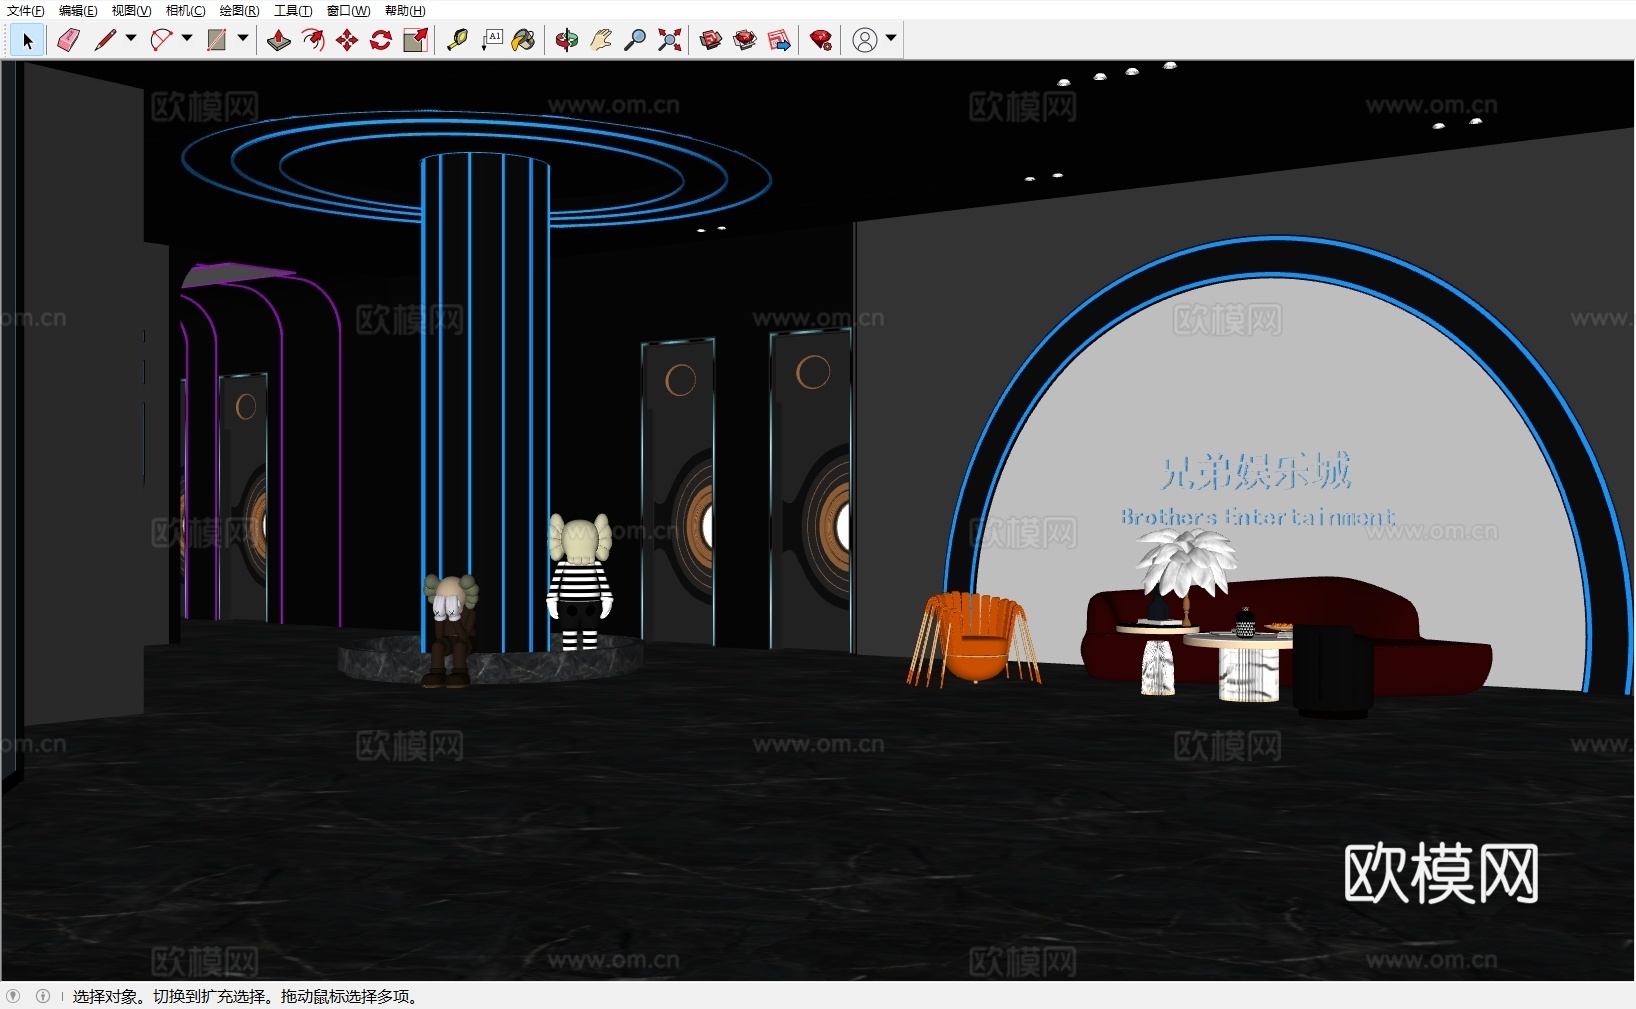Activate the Paint Bucket tool
1636x1009 pixels.
(523, 40)
